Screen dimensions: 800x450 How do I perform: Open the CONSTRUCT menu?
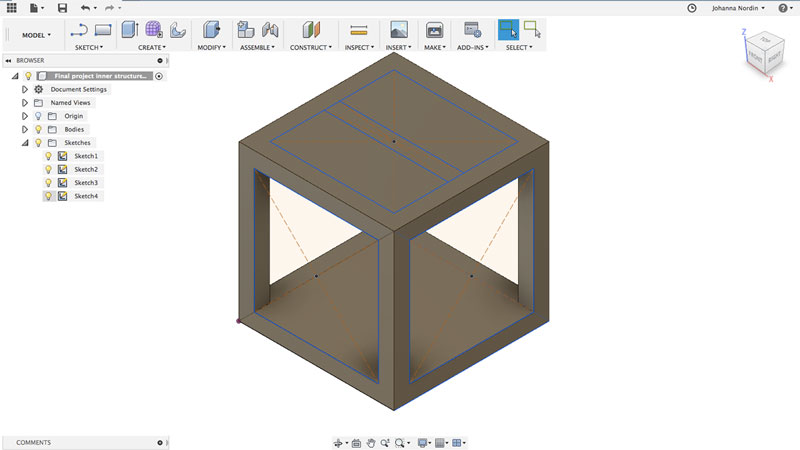point(311,47)
